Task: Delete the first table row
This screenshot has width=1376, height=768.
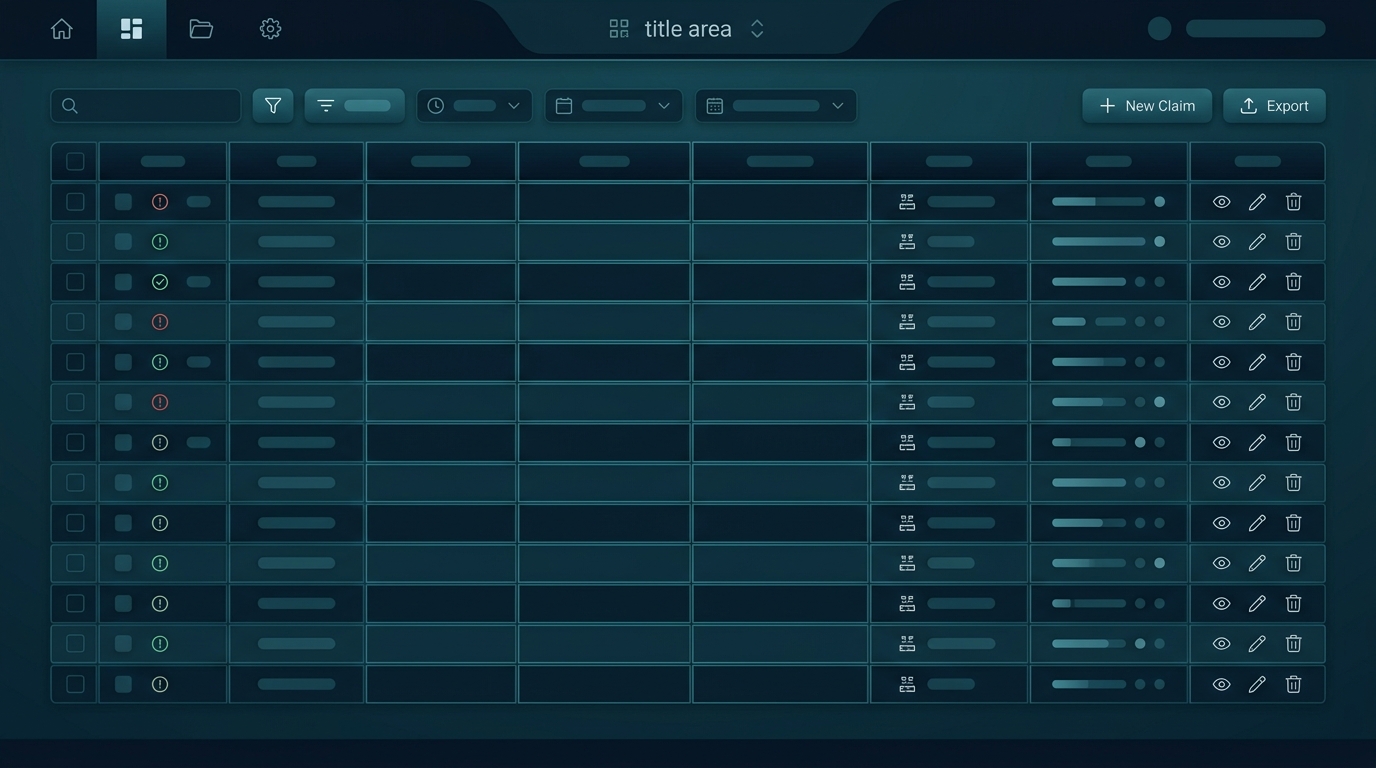Action: point(1293,202)
